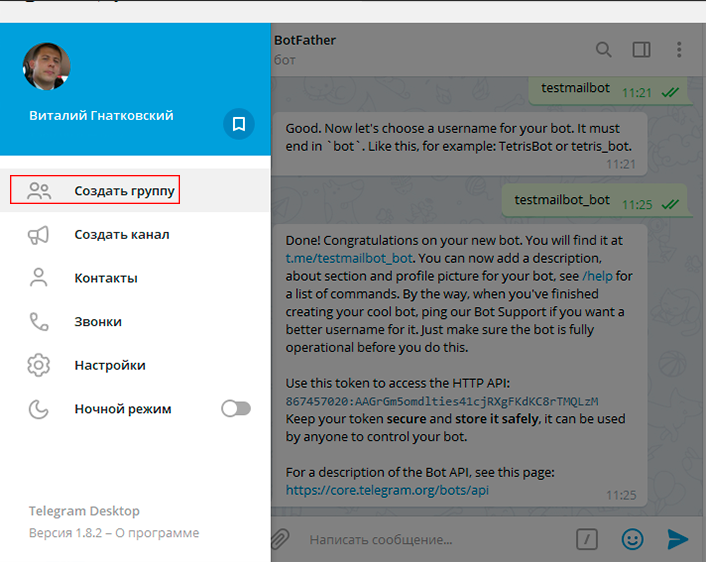
Task: Click the group people icon
Action: pyautogui.click(x=39, y=190)
